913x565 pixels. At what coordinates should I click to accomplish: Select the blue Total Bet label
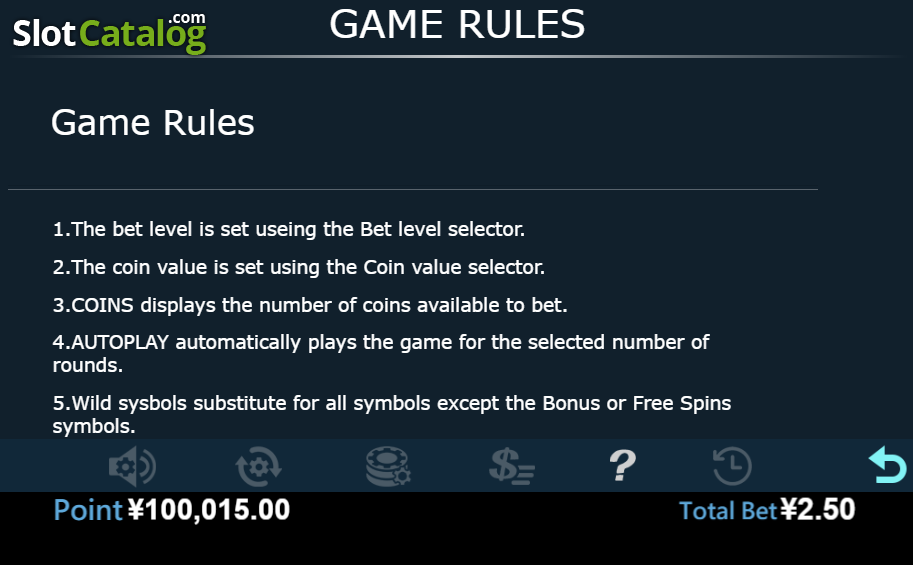coord(728,511)
